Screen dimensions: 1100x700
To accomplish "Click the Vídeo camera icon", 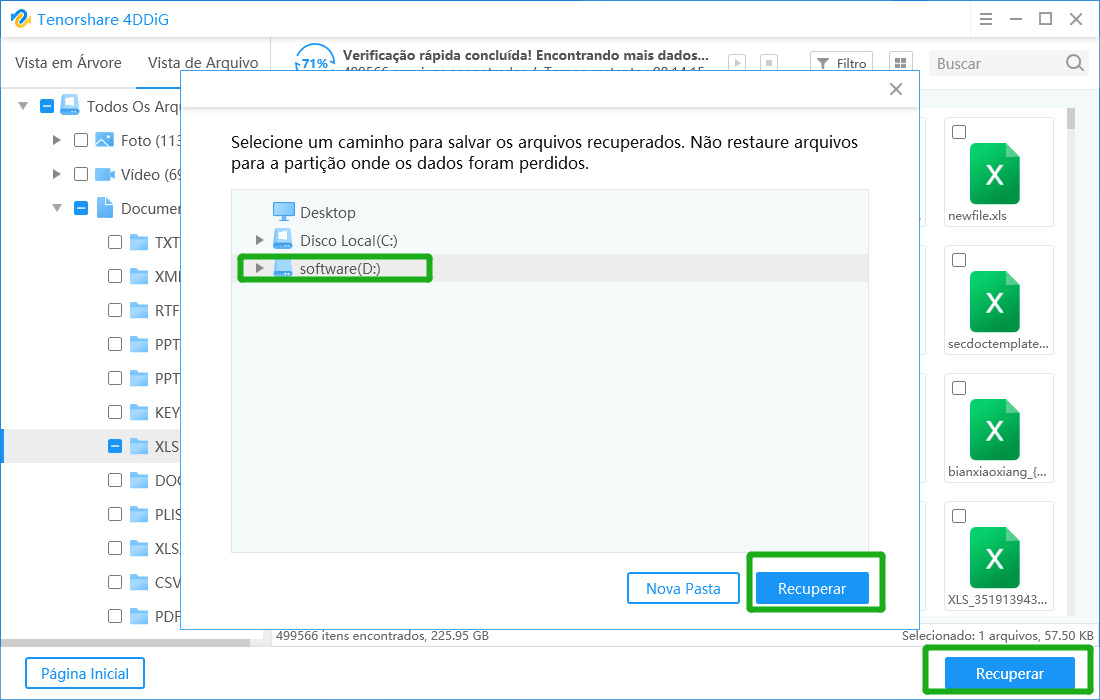I will 105,174.
